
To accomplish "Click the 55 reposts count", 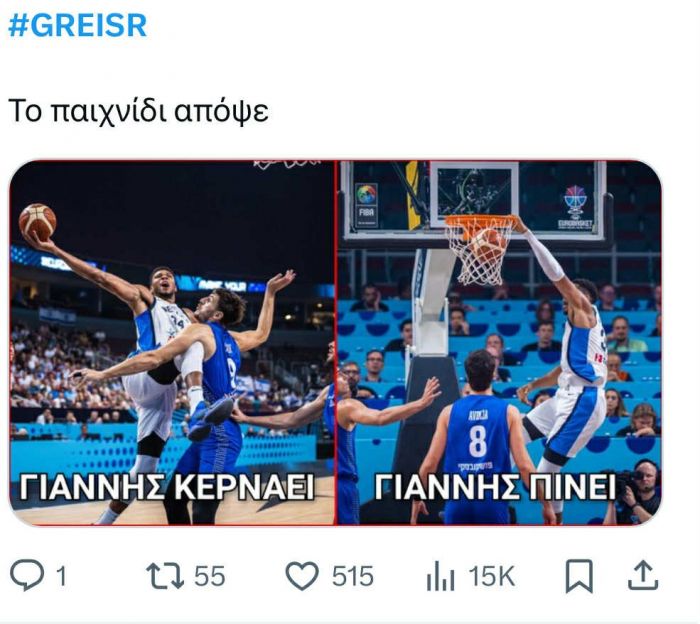I will click(209, 577).
